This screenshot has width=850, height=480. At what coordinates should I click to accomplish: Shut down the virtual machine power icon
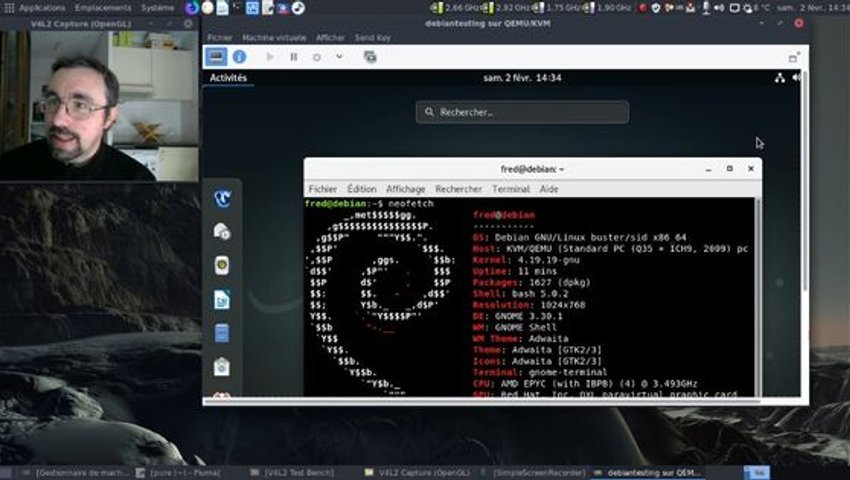(317, 57)
